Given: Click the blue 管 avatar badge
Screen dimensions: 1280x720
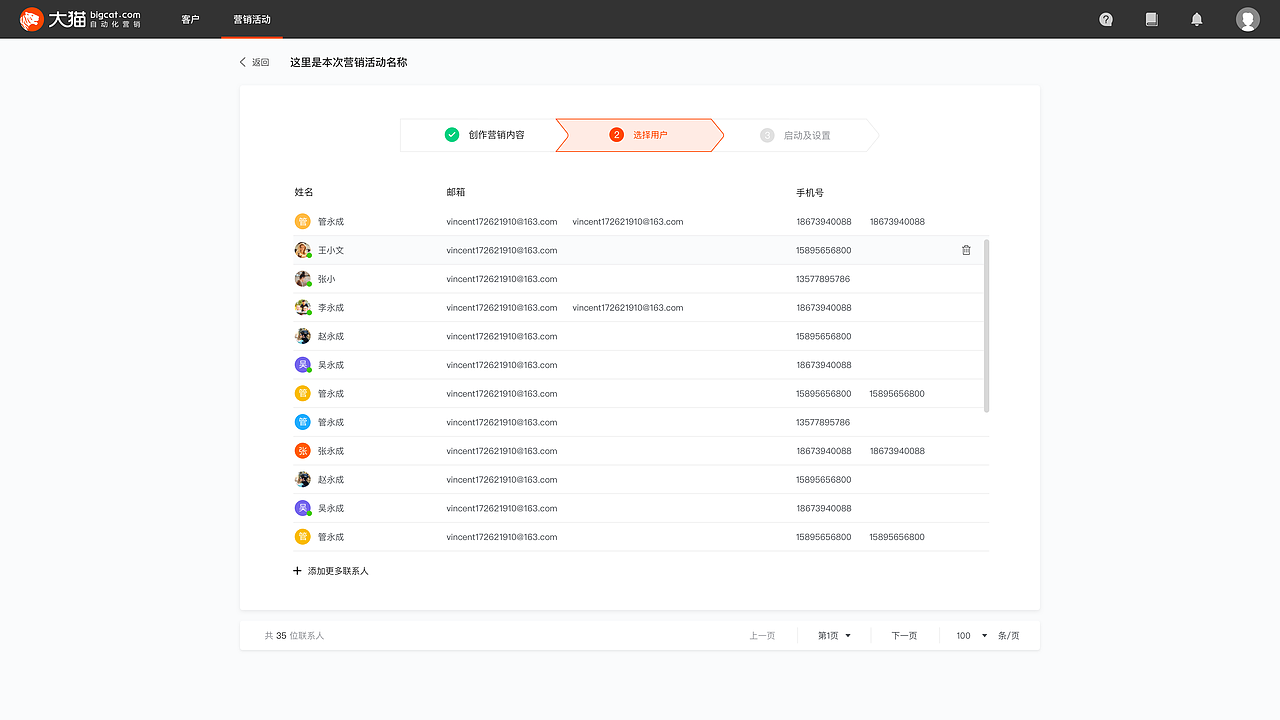Looking at the screenshot, I should click(x=303, y=422).
